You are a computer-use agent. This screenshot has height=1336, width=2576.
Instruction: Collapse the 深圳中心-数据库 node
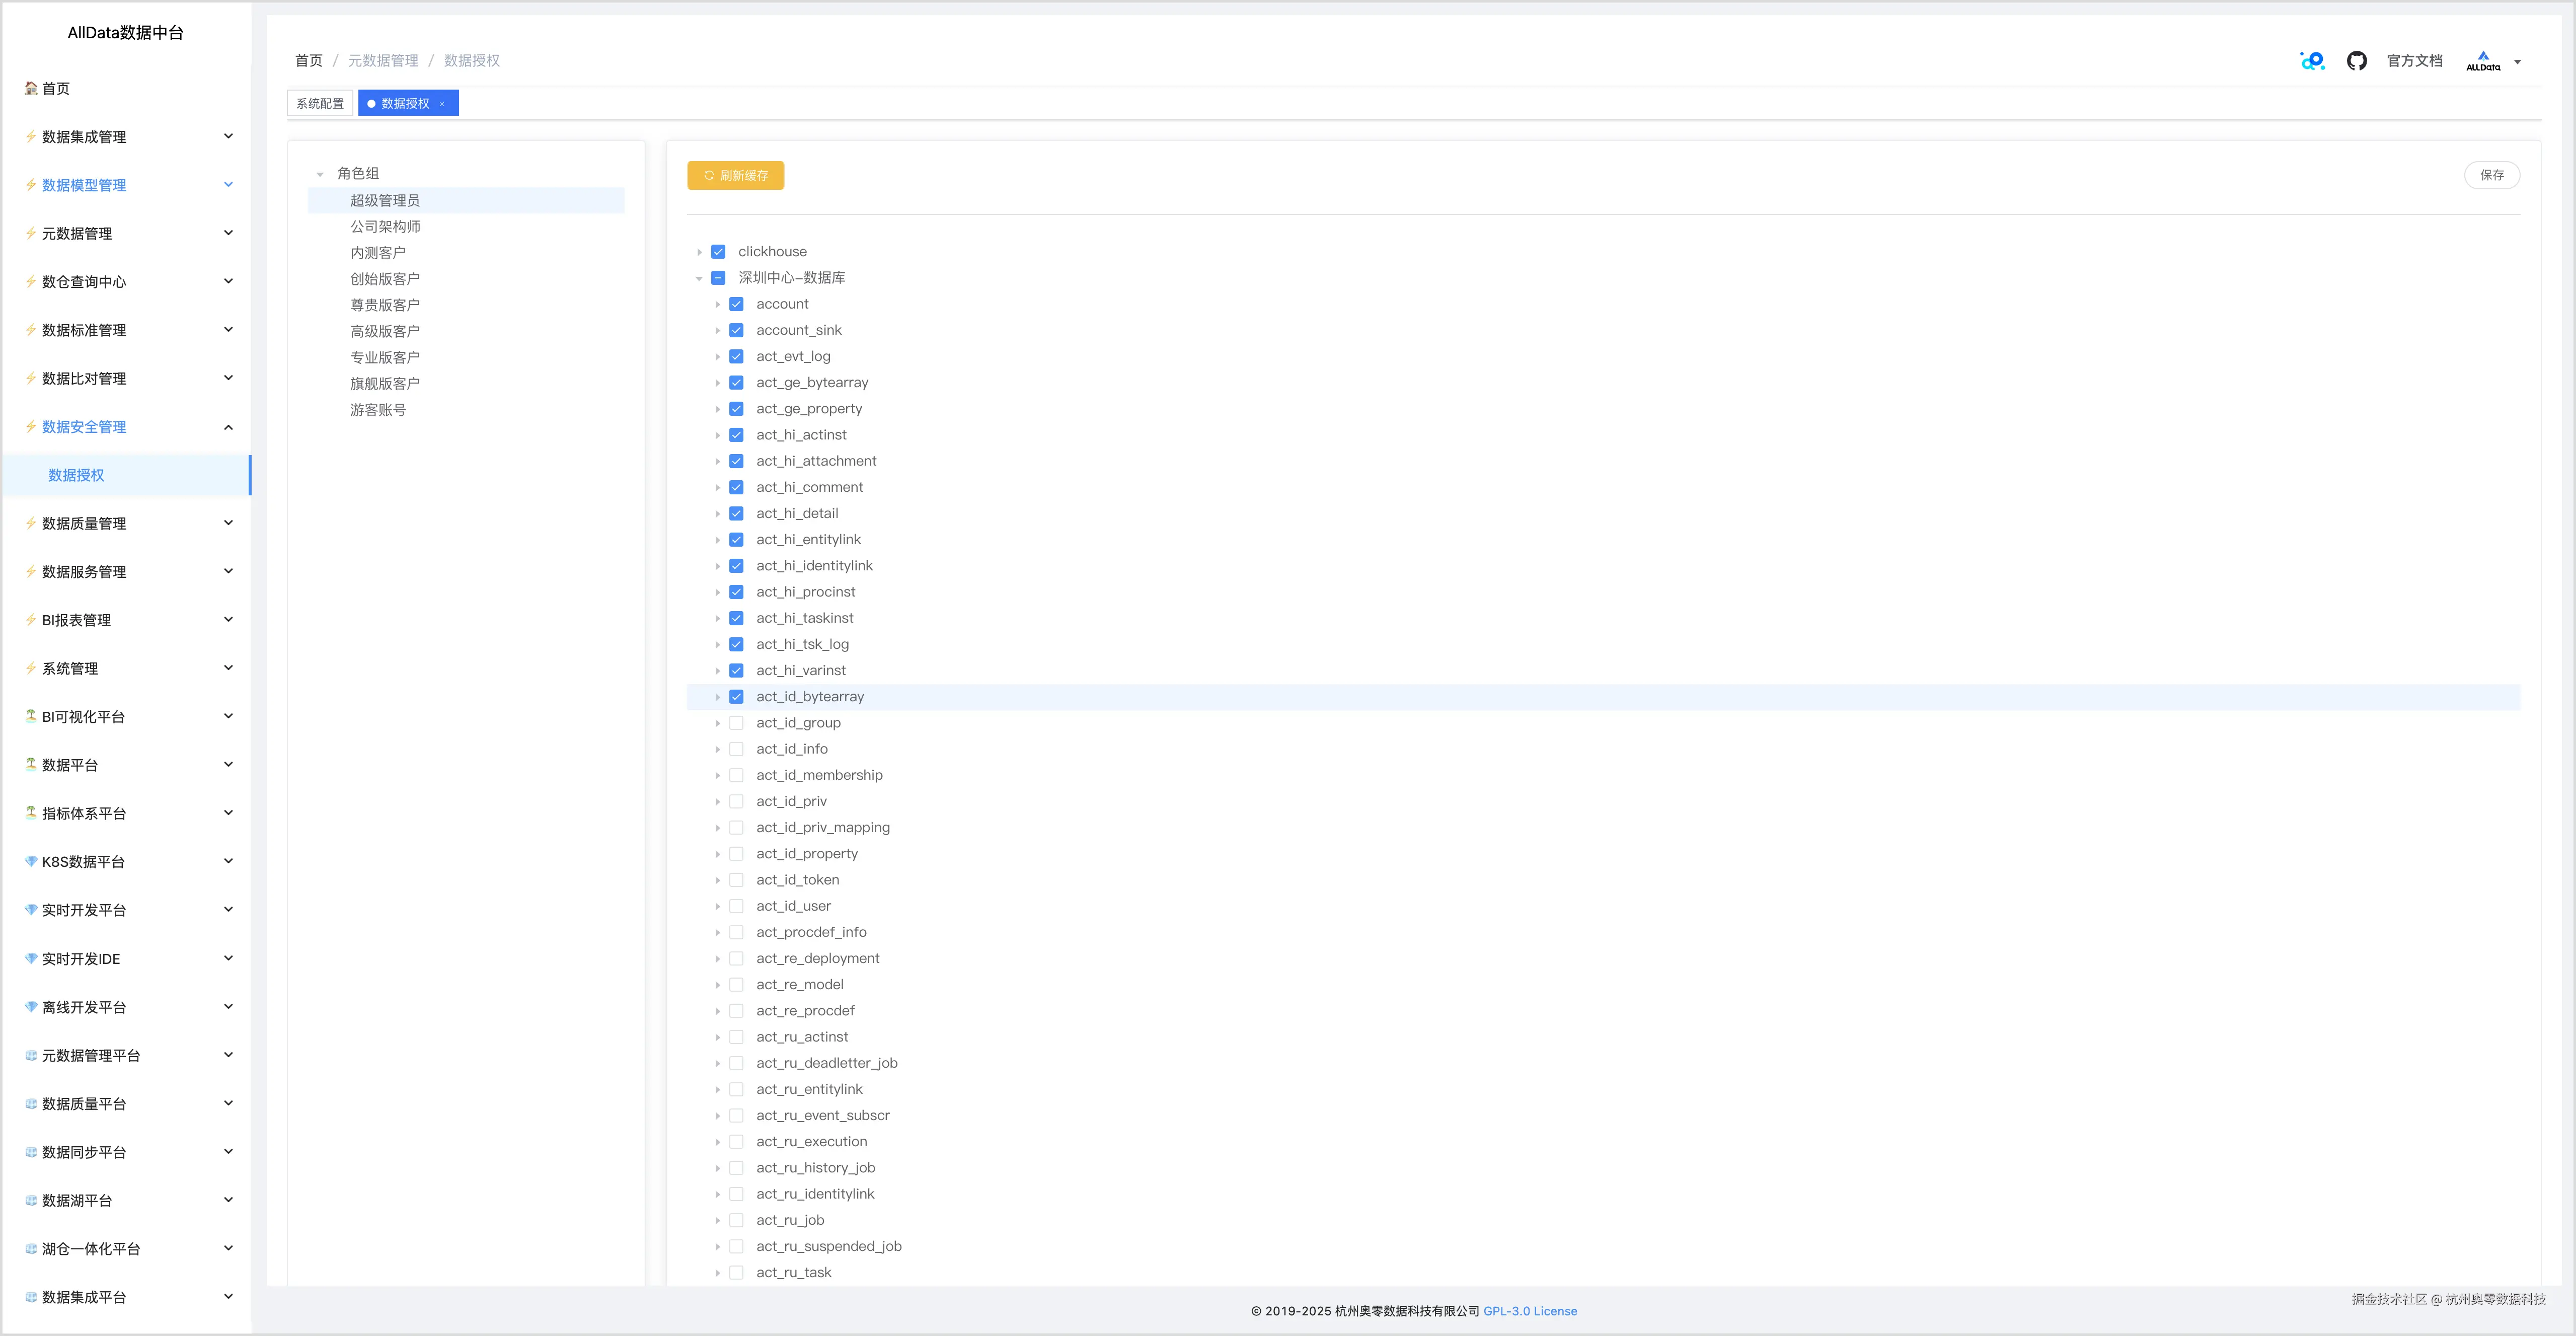699,278
